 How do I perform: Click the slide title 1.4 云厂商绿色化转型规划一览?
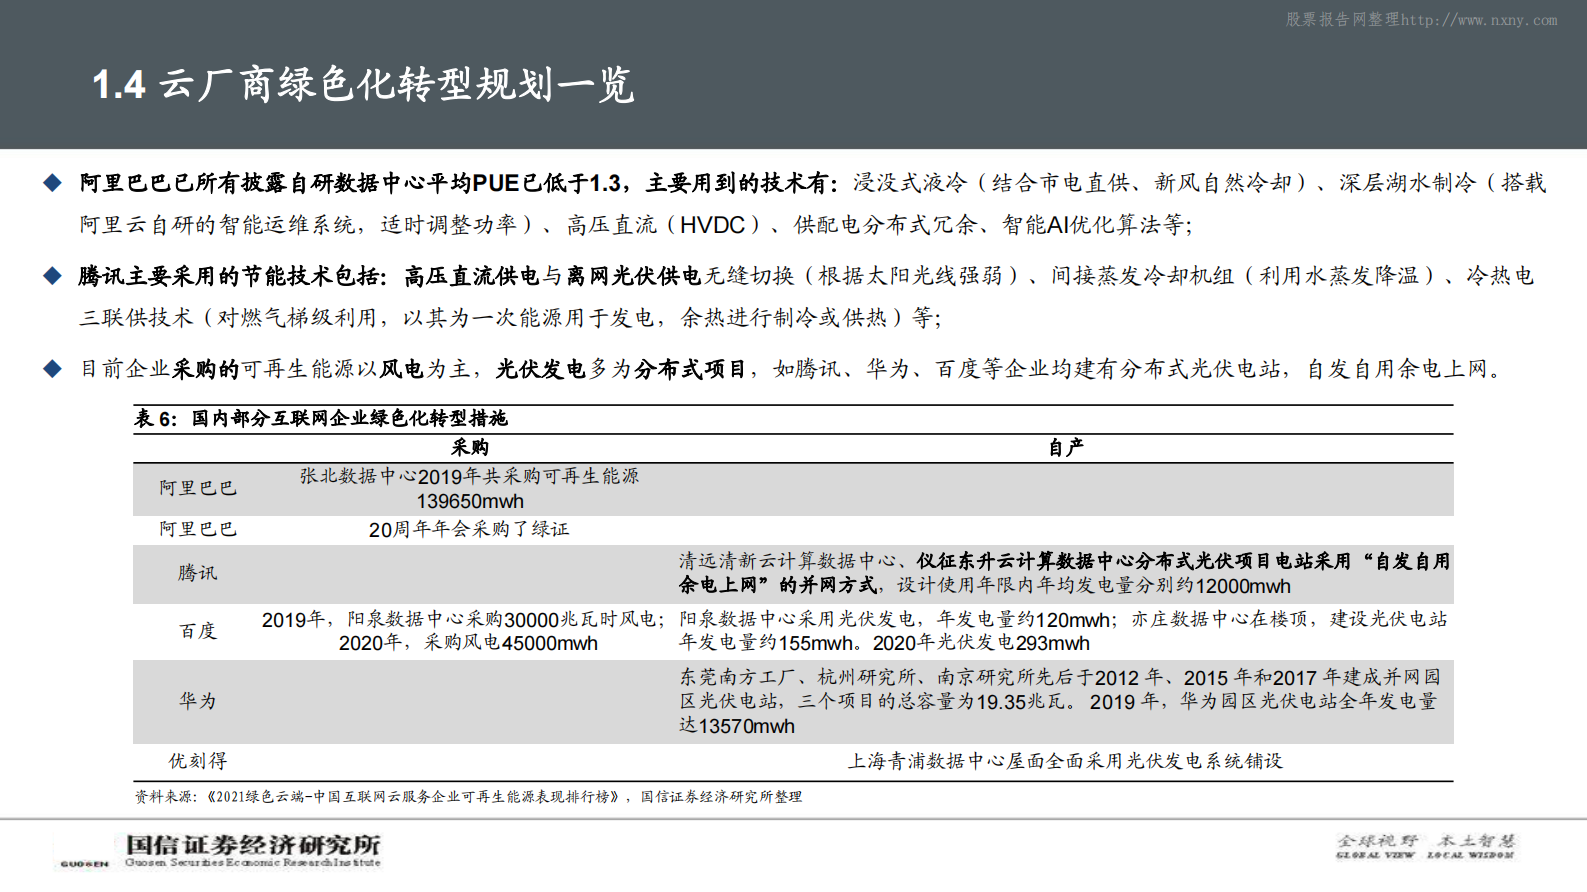pos(363,85)
